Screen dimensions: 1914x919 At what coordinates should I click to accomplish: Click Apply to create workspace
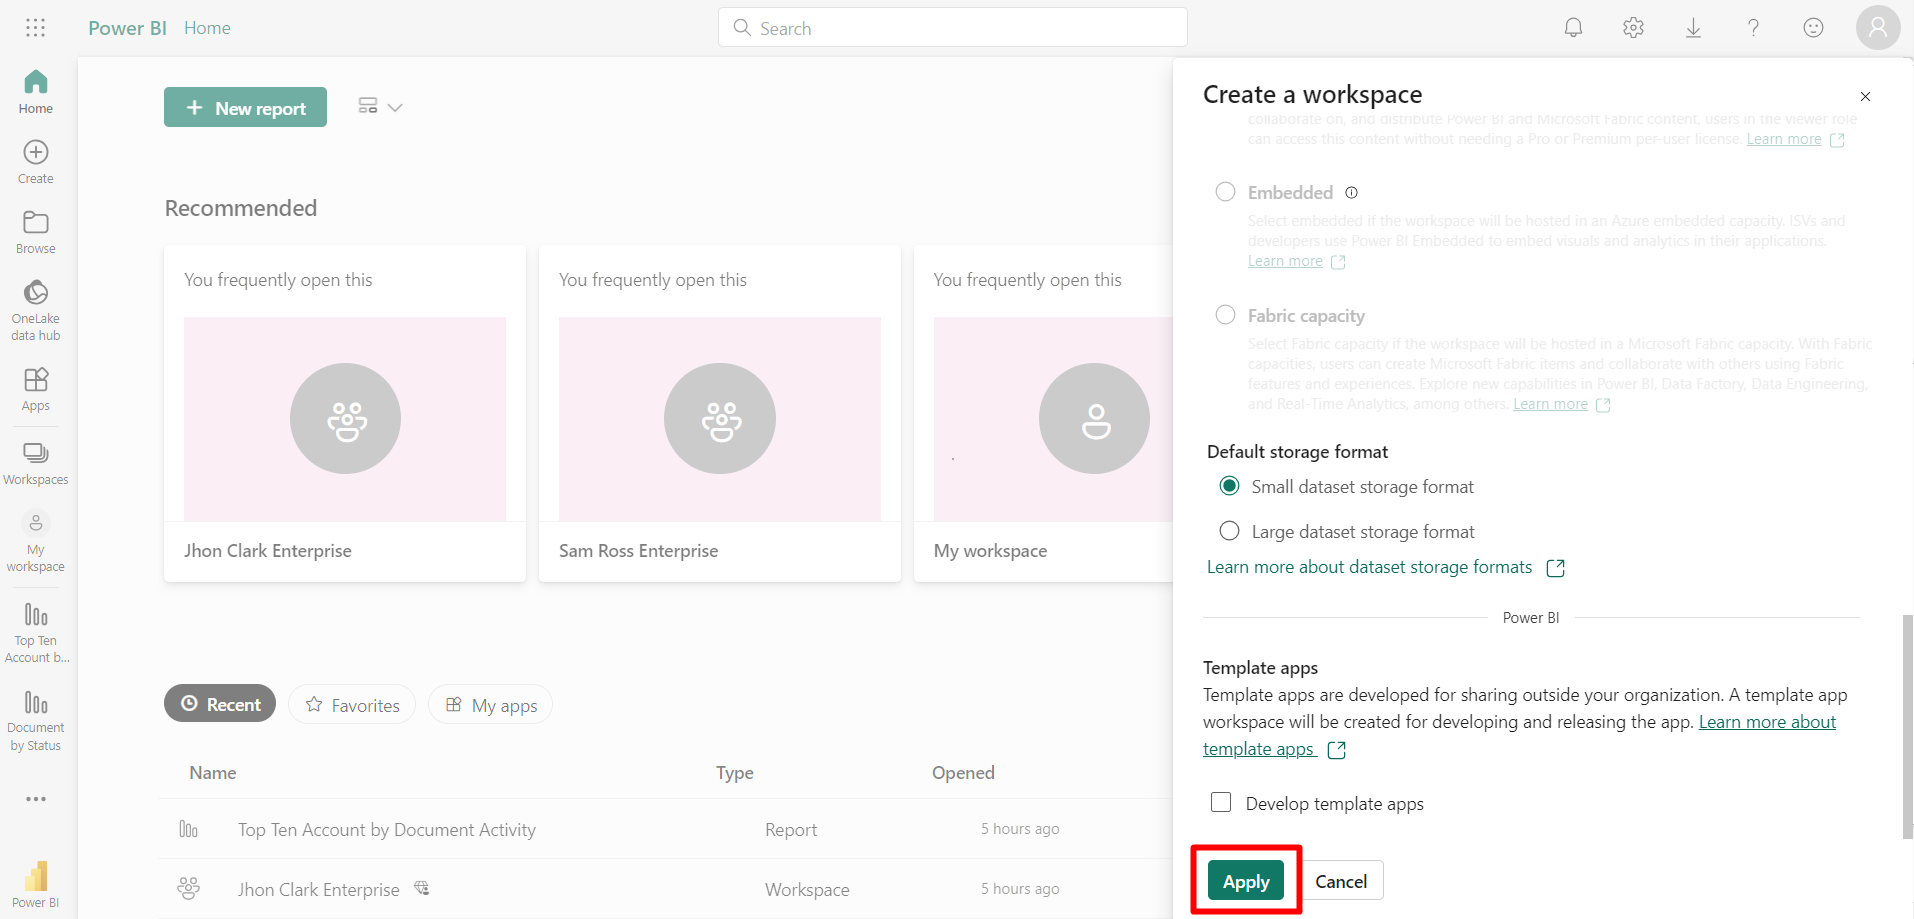pos(1246,880)
